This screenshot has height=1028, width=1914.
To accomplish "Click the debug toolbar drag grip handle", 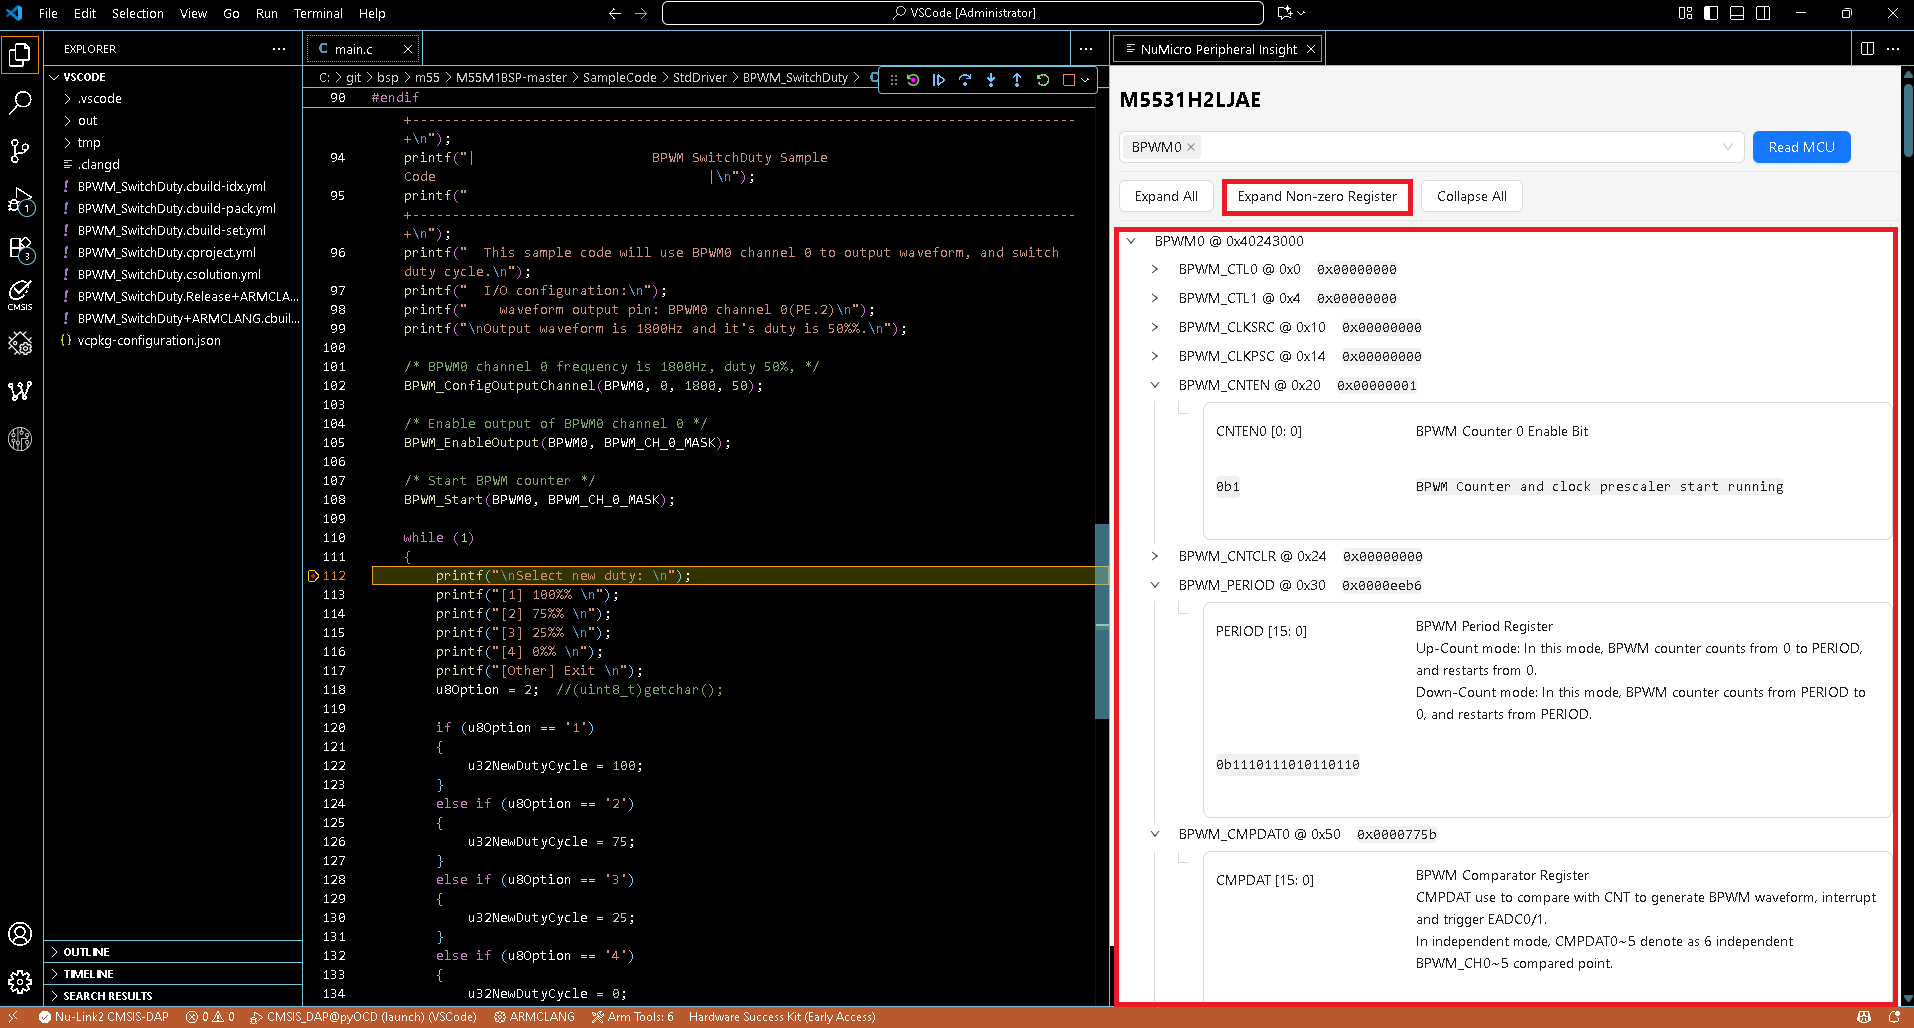I will click(893, 80).
